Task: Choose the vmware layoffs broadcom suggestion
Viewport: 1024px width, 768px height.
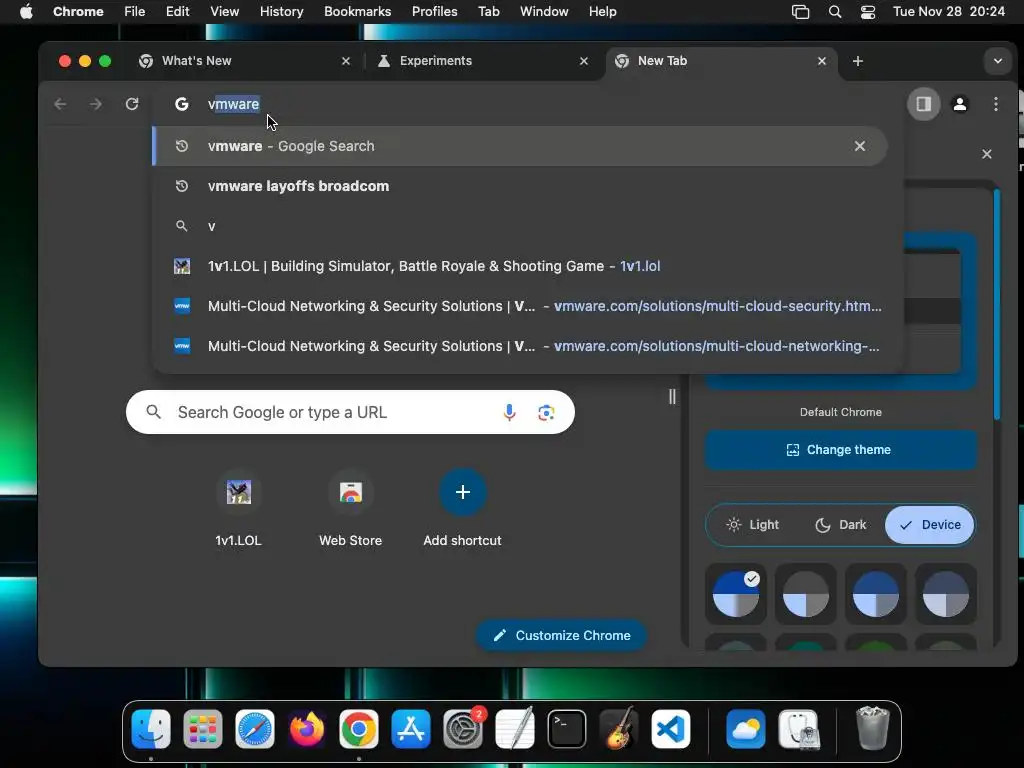Action: (519, 186)
